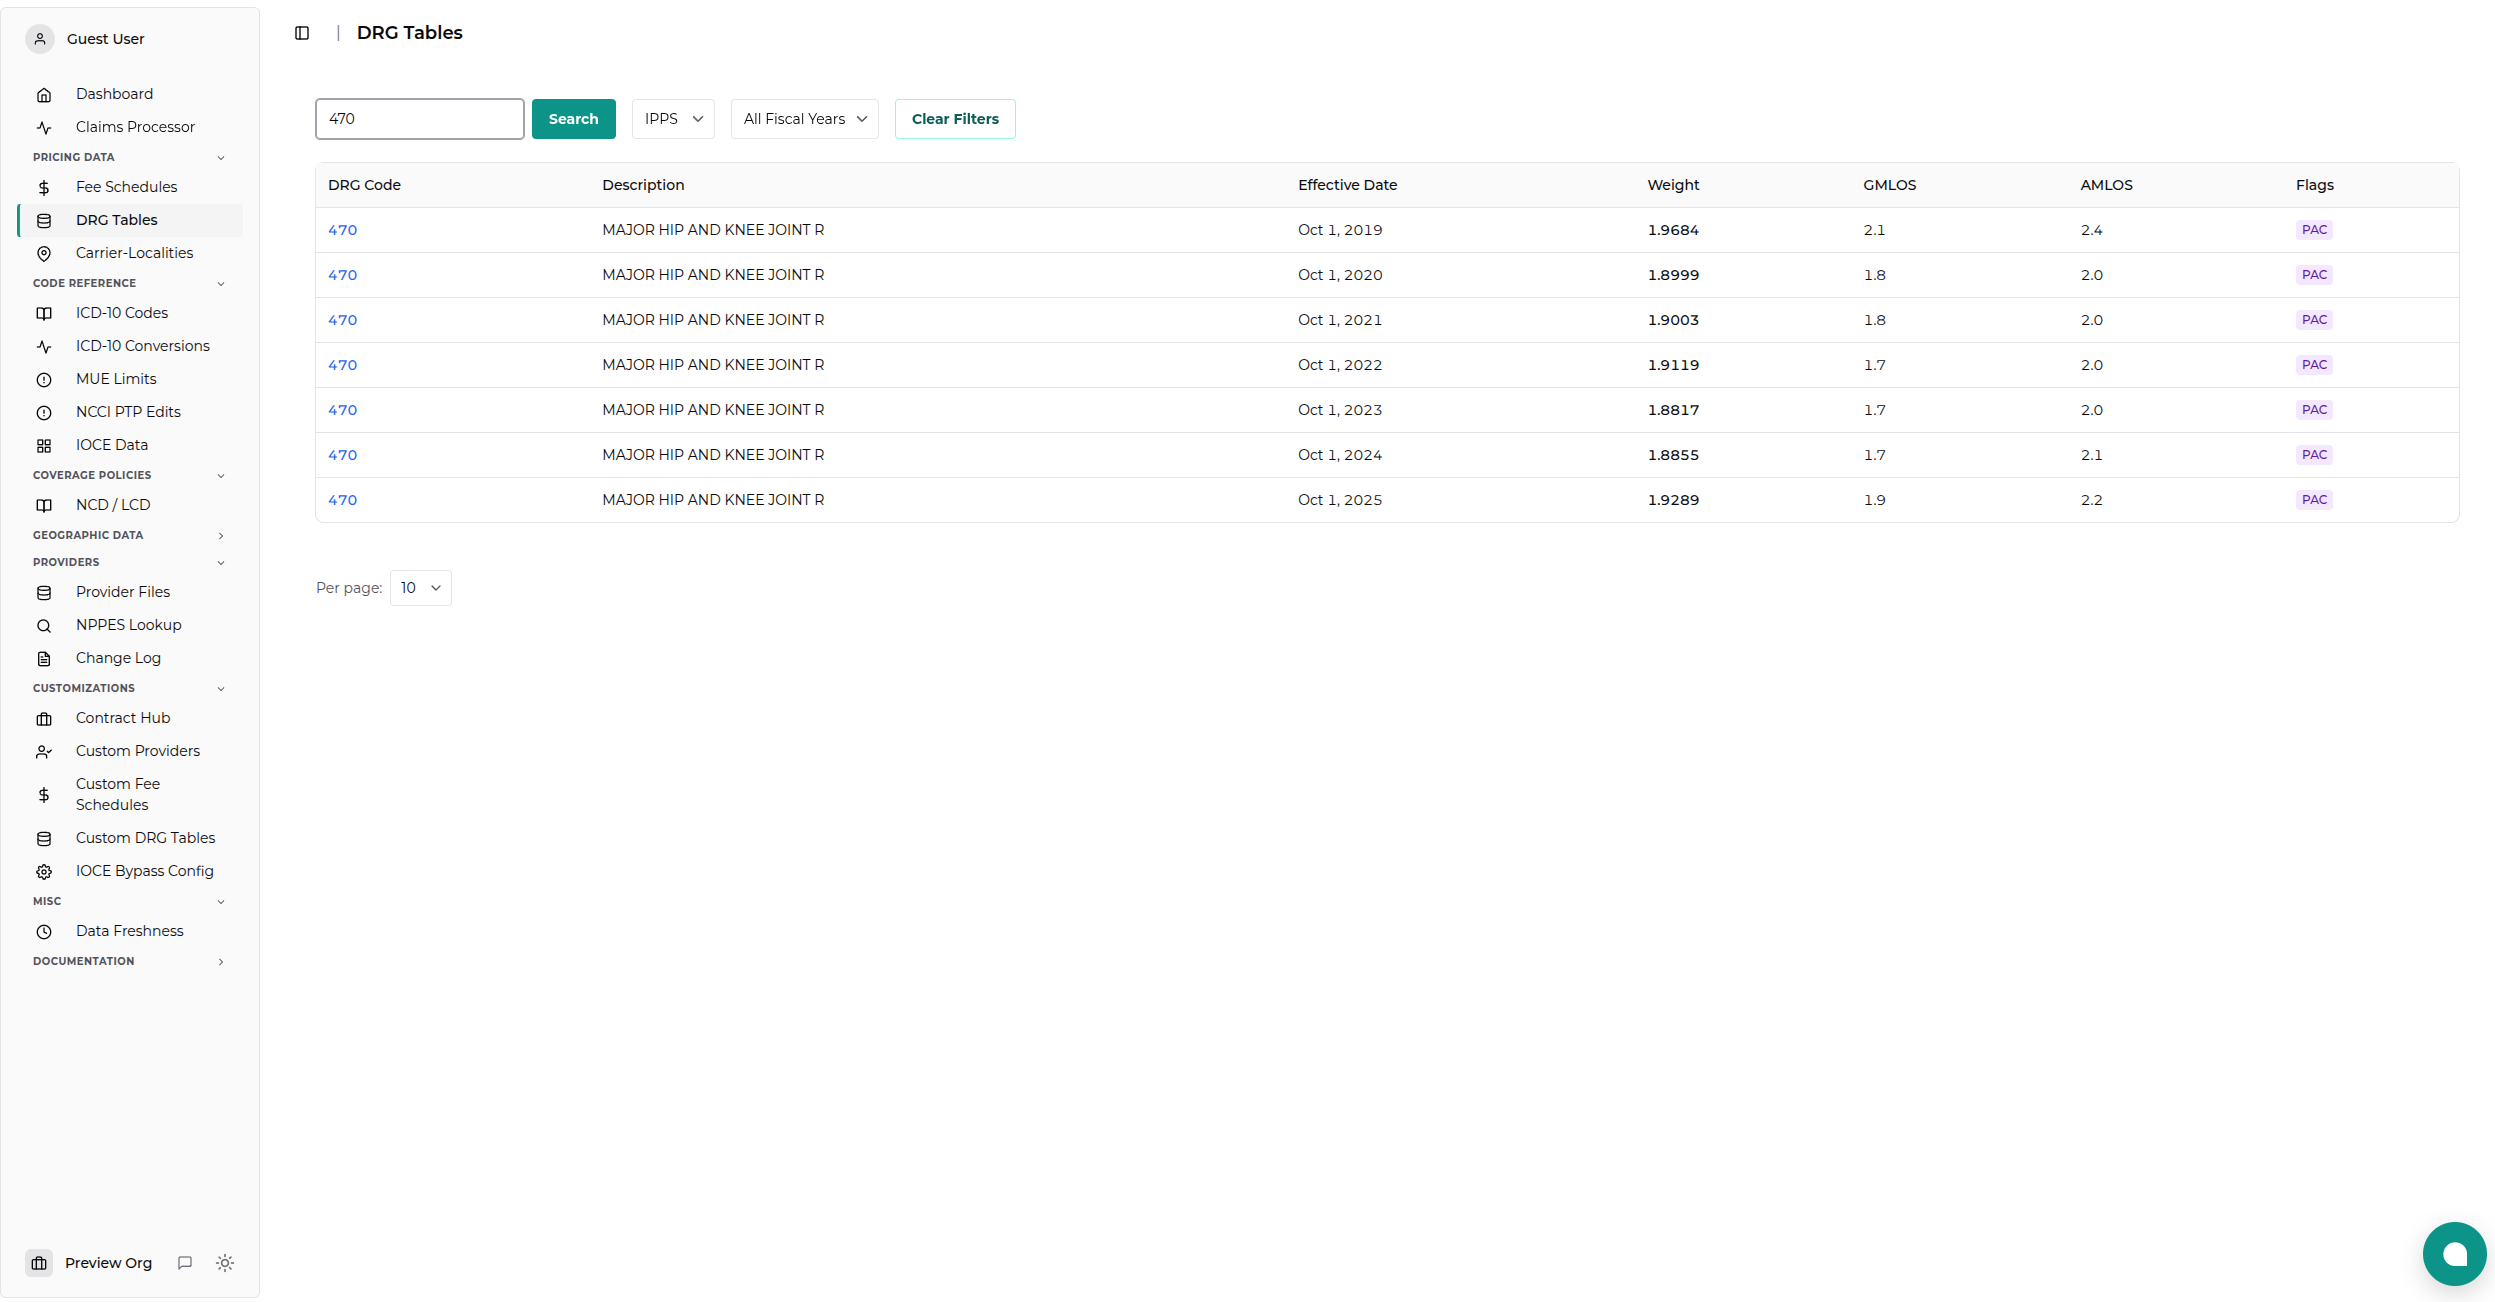The width and height of the screenshot is (2495, 1302).
Task: Click the Clear Filters button
Action: coord(955,119)
